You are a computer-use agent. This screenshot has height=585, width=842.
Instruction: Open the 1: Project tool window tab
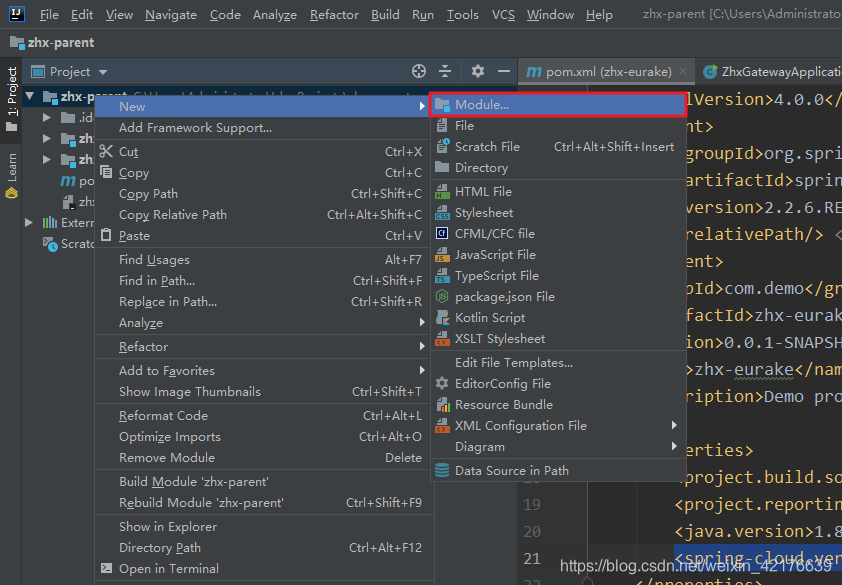click(11, 100)
